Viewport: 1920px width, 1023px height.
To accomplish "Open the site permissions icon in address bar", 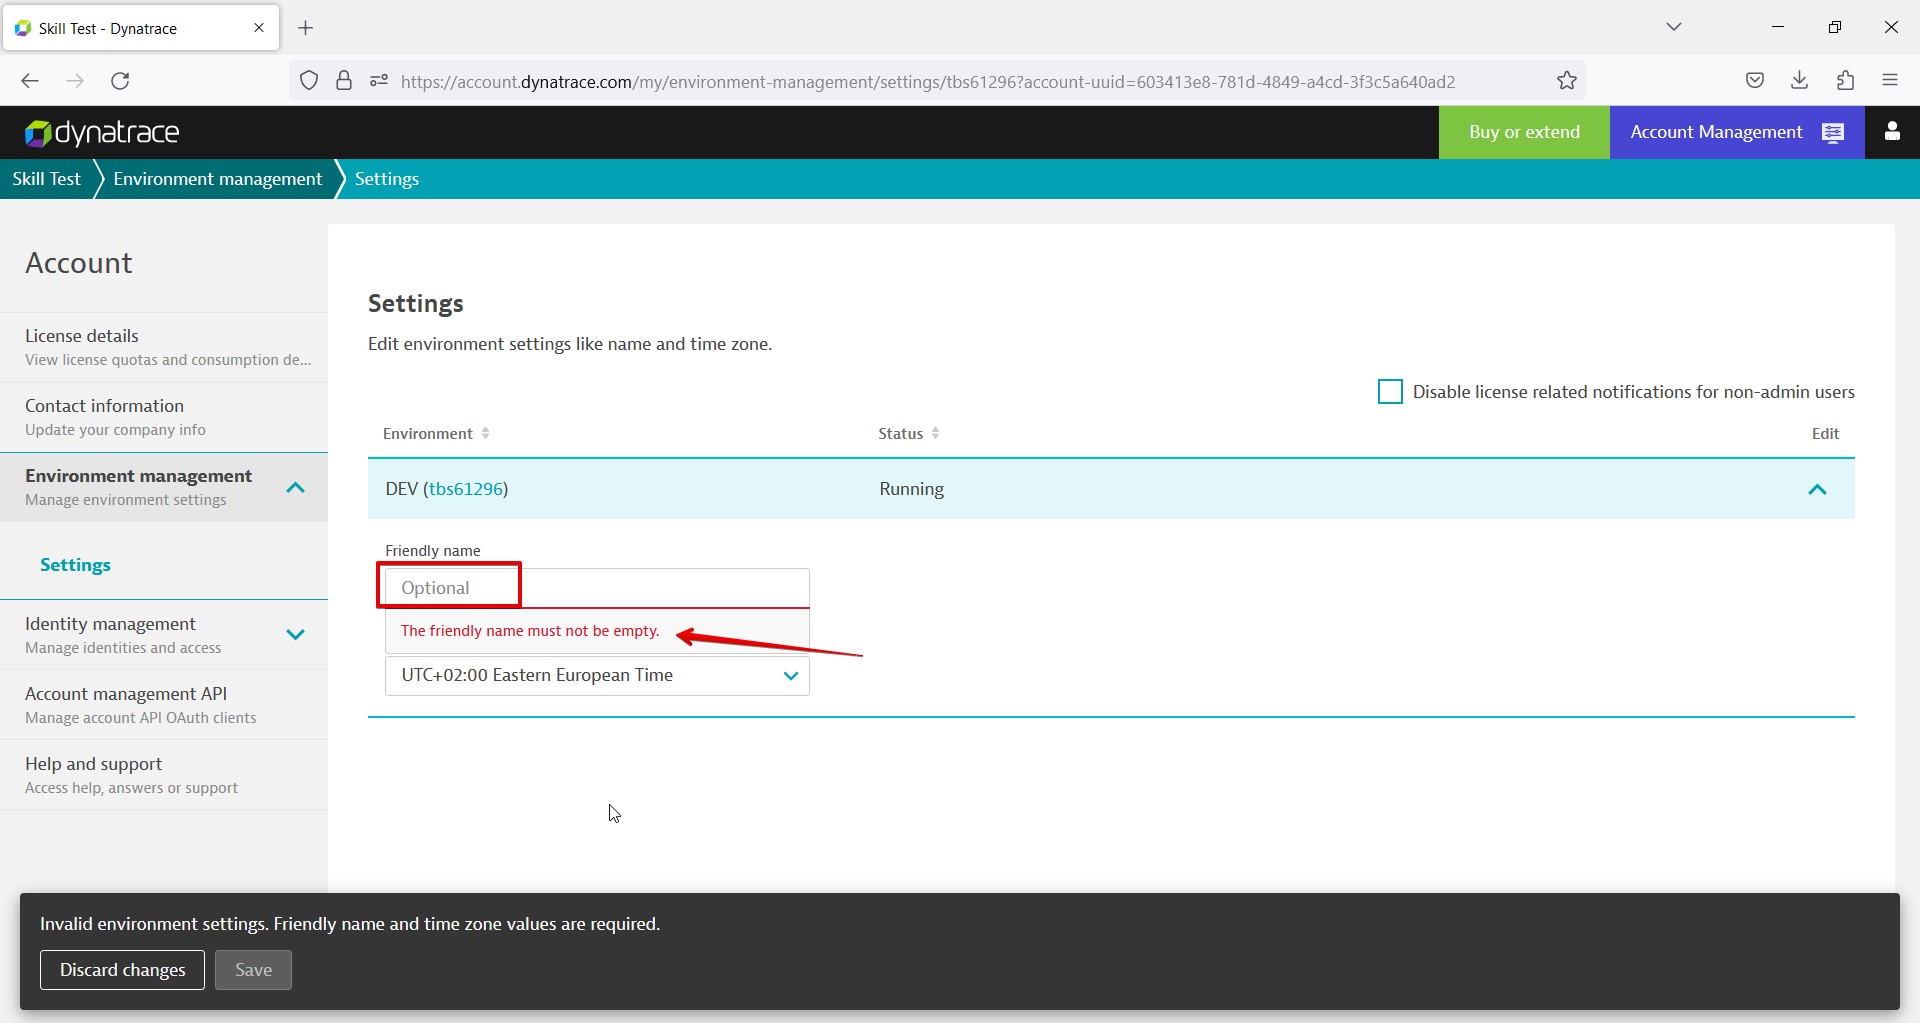I will coord(378,81).
